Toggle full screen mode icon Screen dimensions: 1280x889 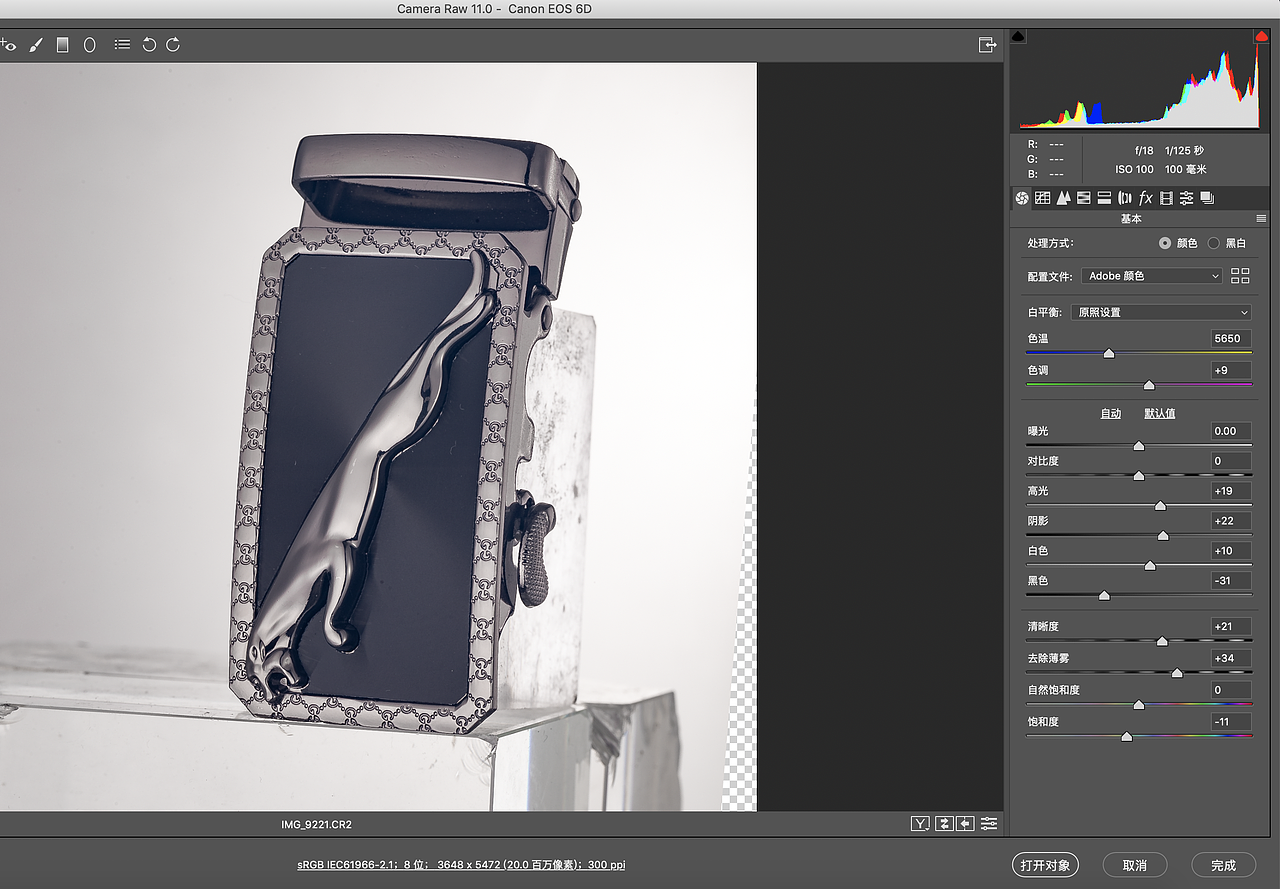(x=988, y=45)
